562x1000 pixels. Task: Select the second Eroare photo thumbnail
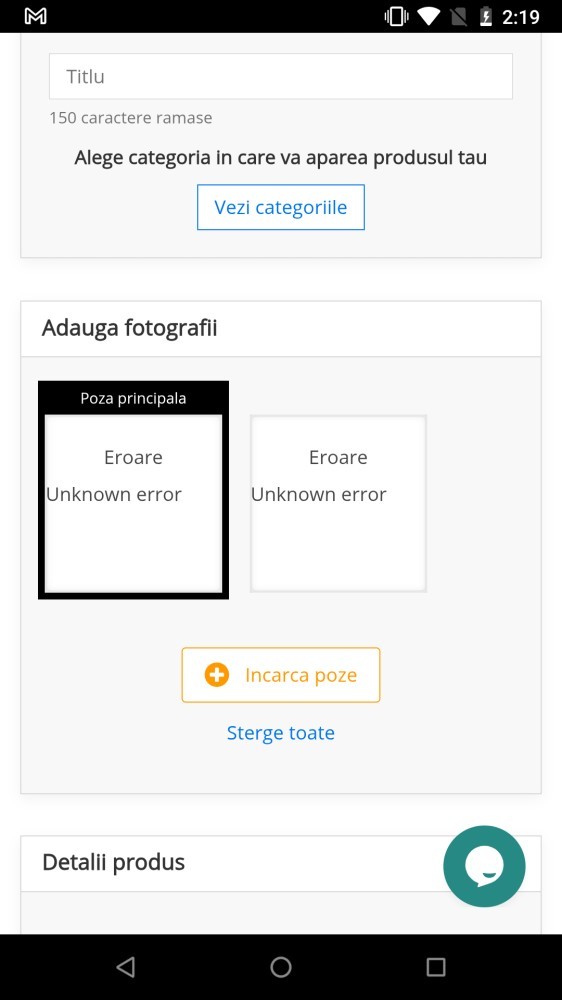pos(338,503)
